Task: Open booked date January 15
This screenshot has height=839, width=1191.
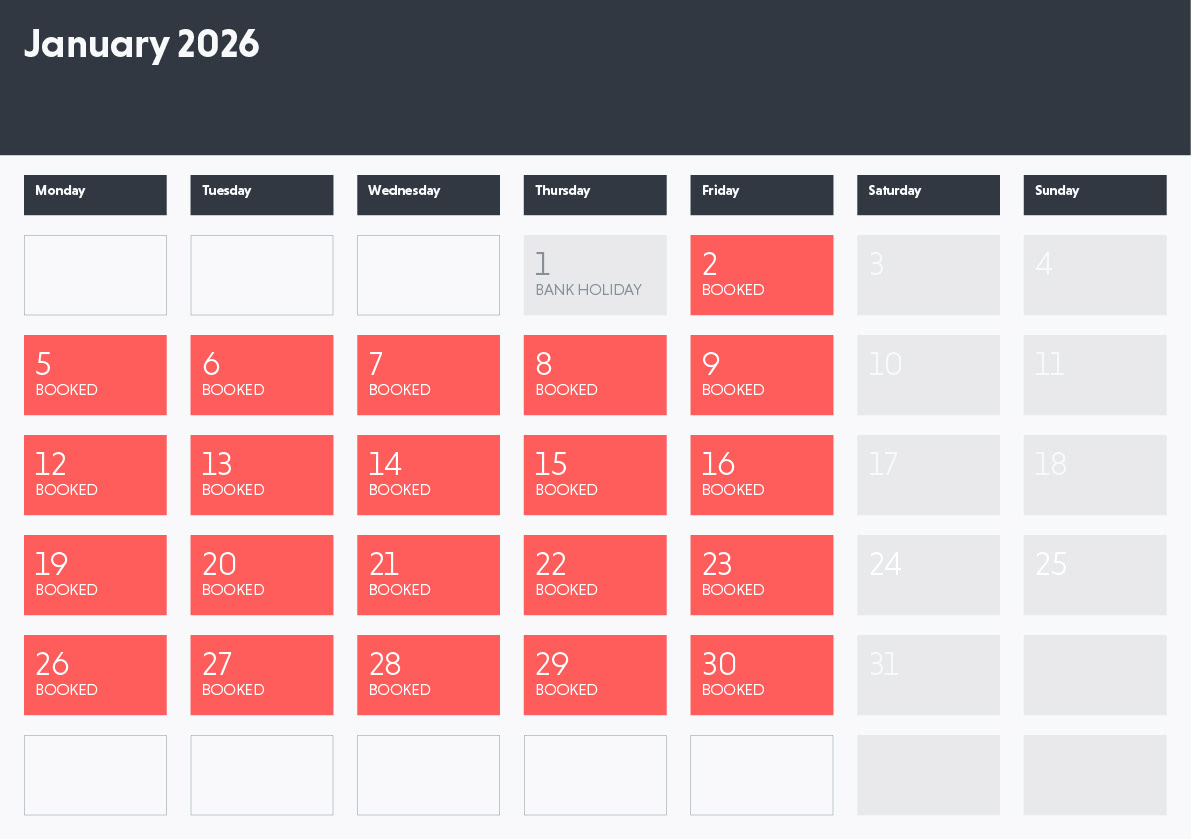Action: point(595,475)
